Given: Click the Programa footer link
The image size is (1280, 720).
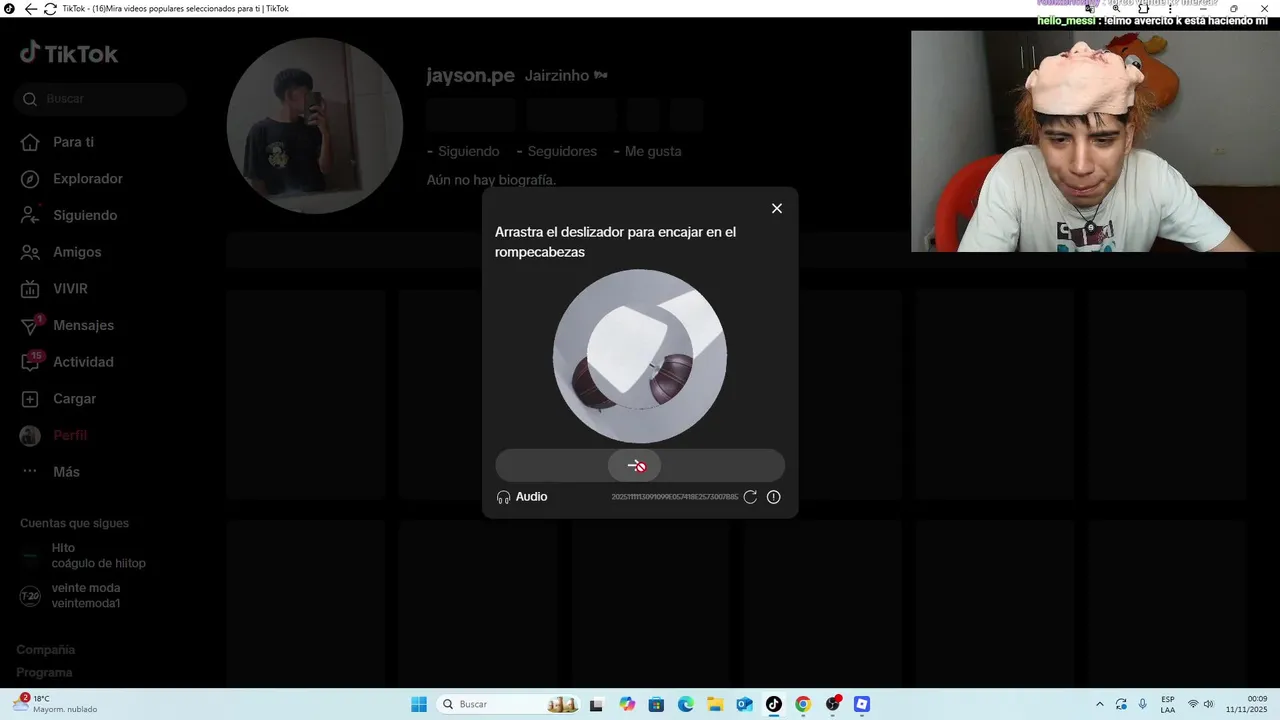Looking at the screenshot, I should [x=44, y=673].
